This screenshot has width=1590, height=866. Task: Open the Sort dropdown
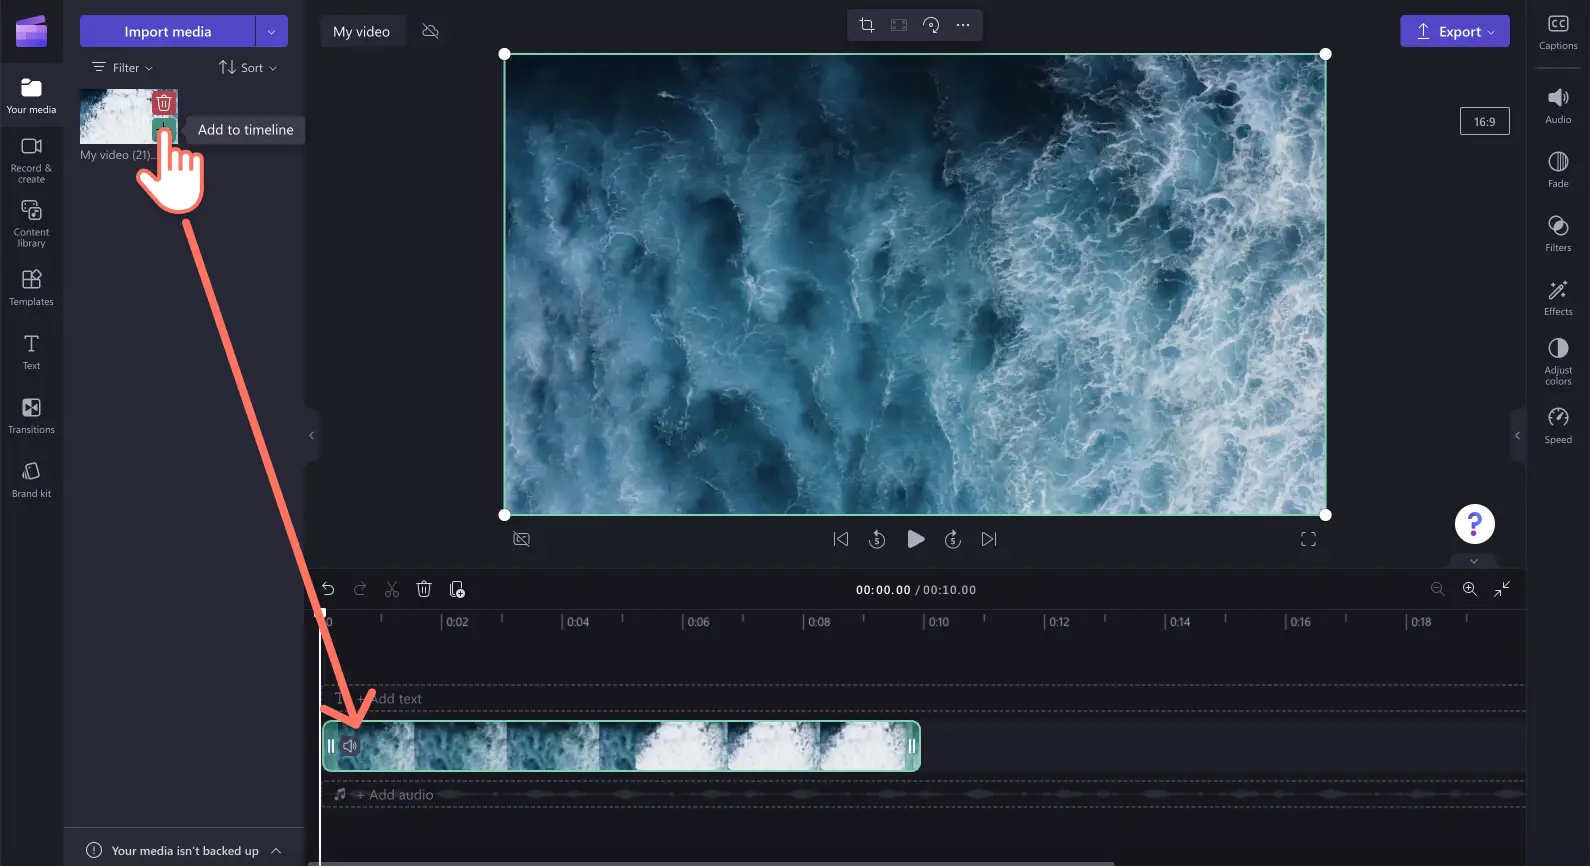pyautogui.click(x=248, y=67)
